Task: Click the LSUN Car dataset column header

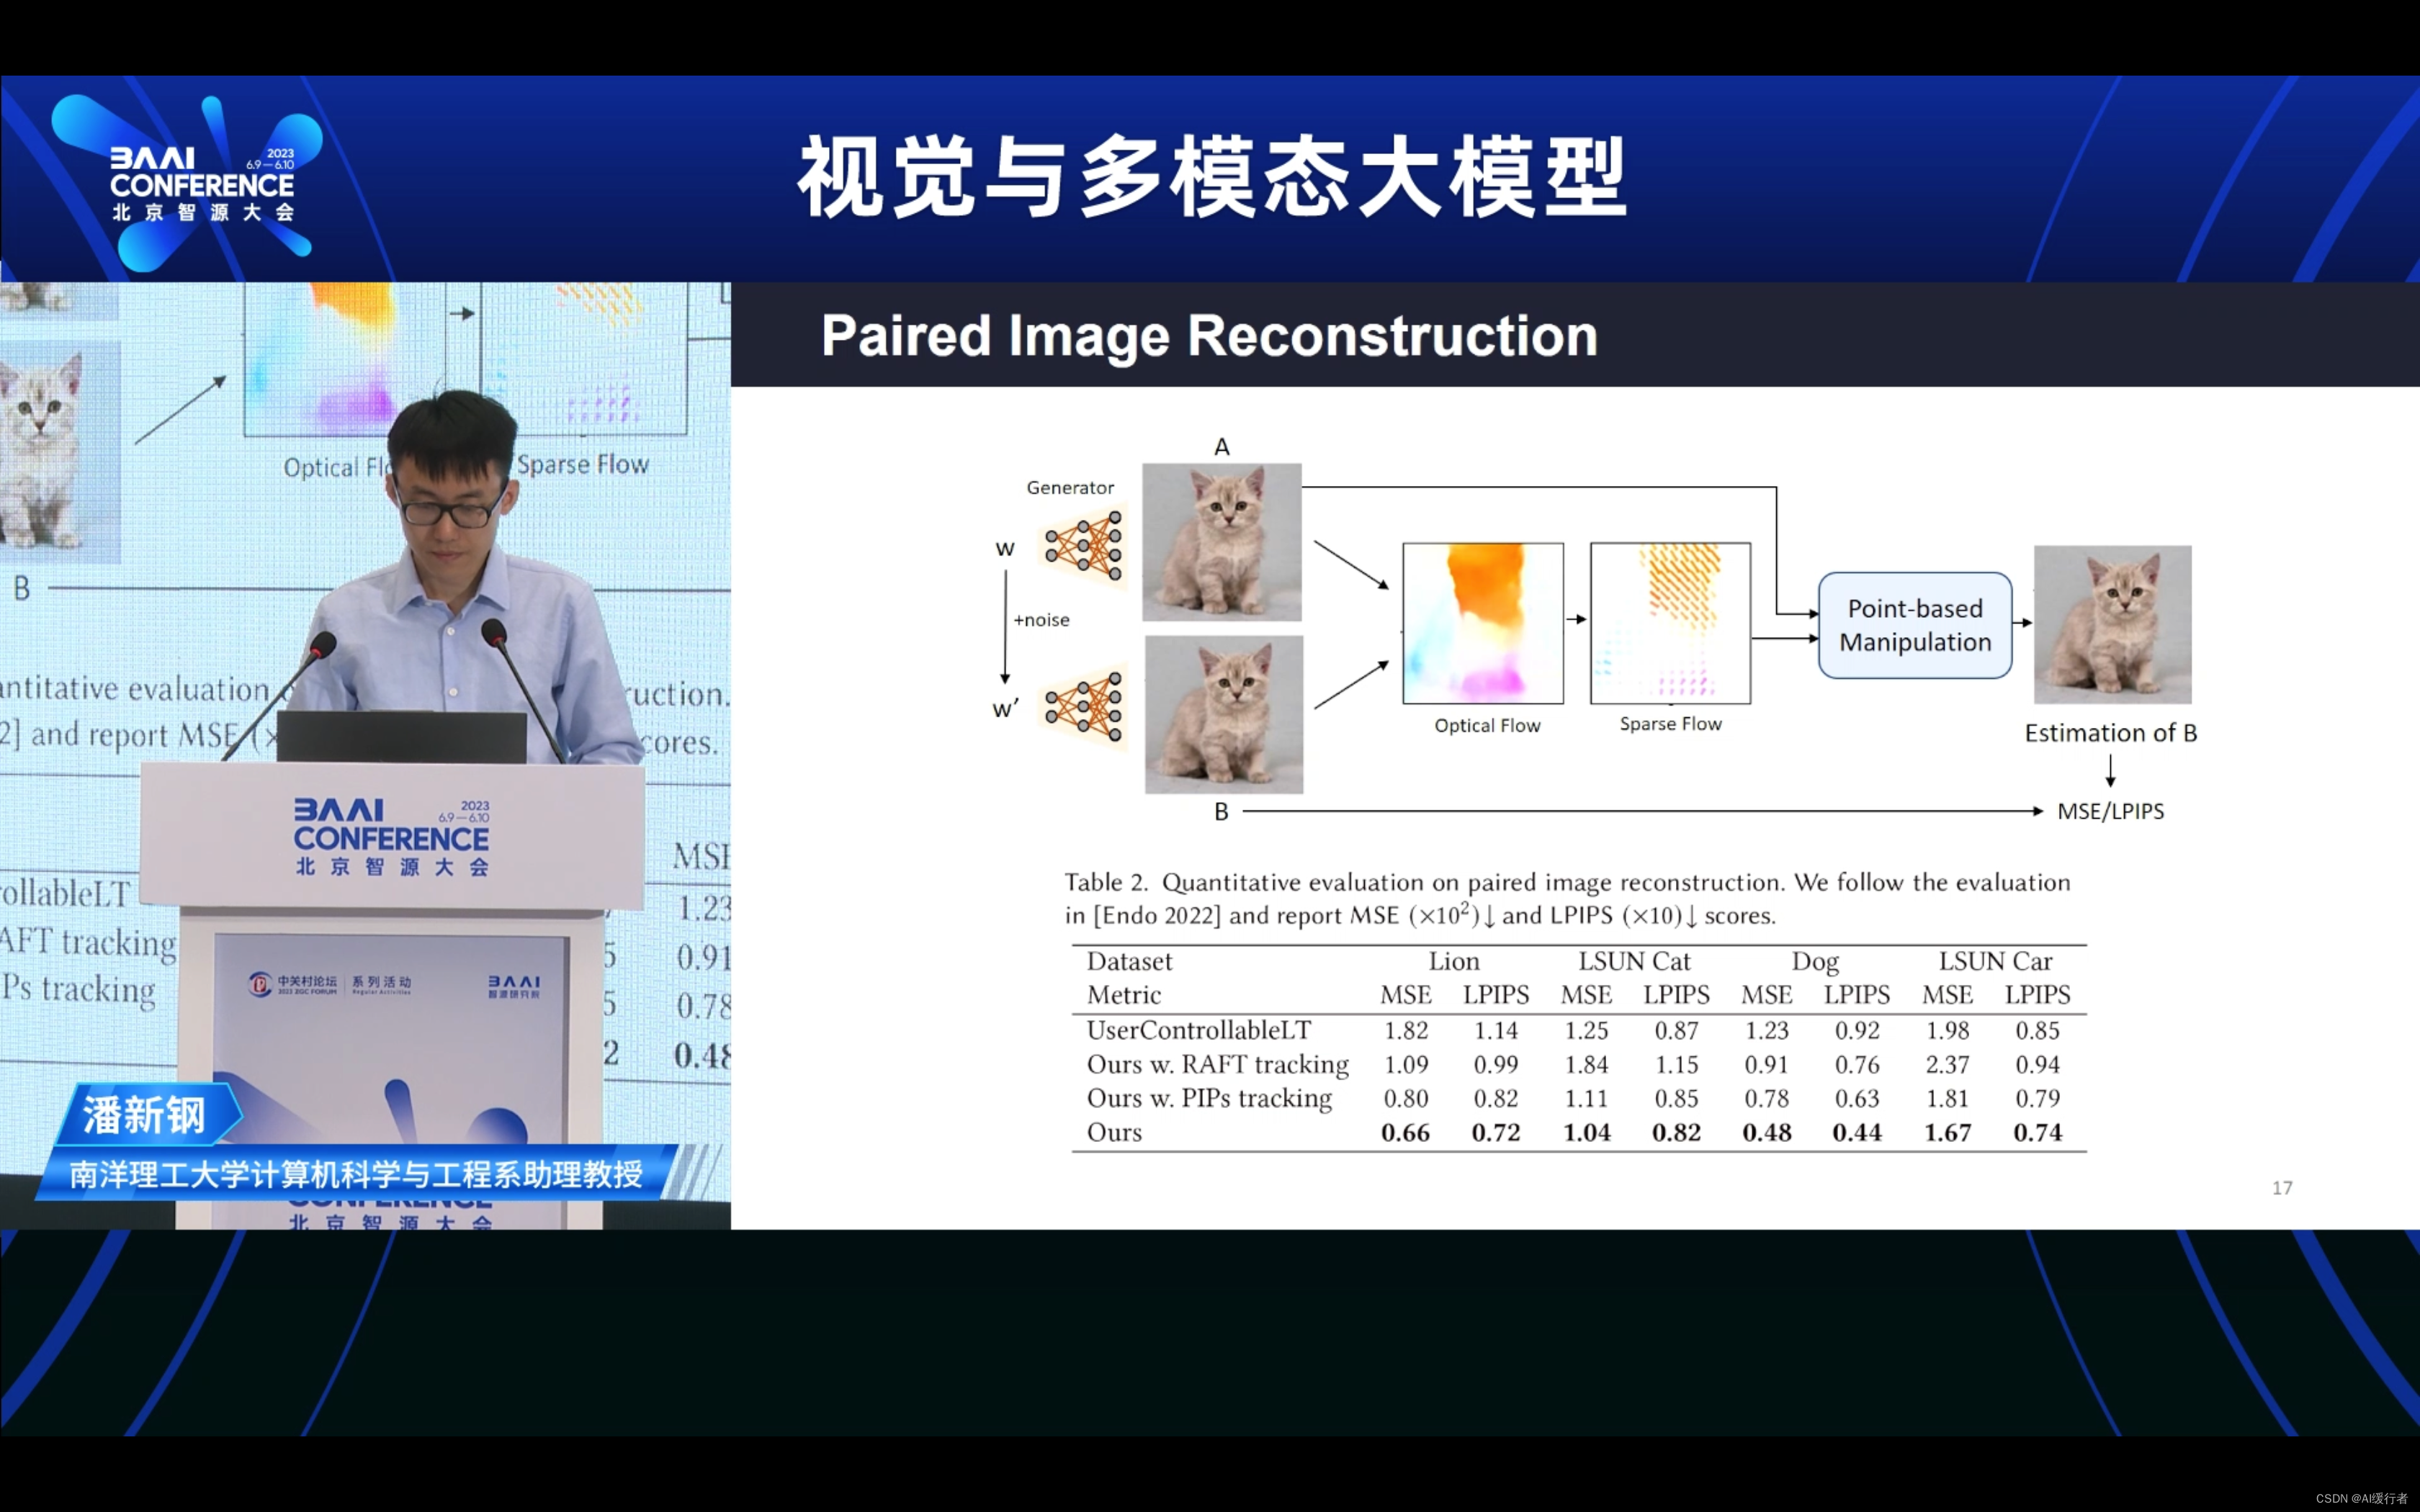Action: point(1995,961)
